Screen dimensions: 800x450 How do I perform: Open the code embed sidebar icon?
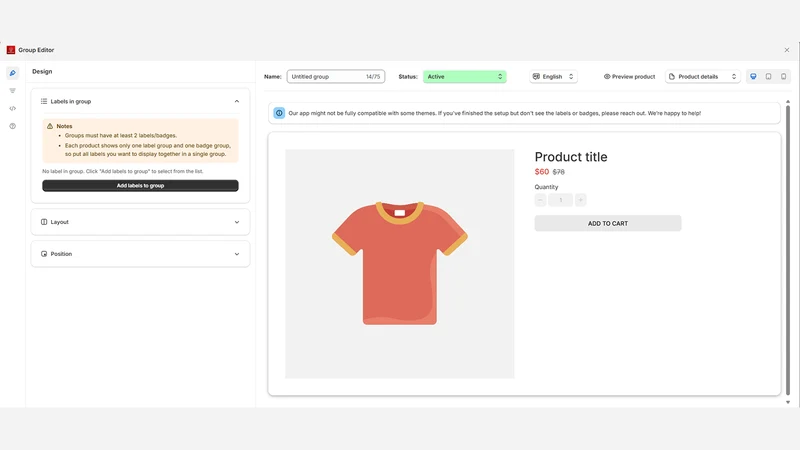coord(13,108)
